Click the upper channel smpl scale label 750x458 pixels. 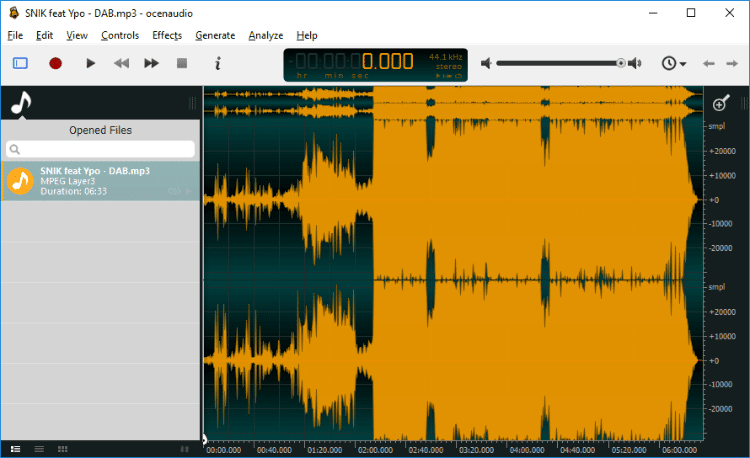[717, 126]
